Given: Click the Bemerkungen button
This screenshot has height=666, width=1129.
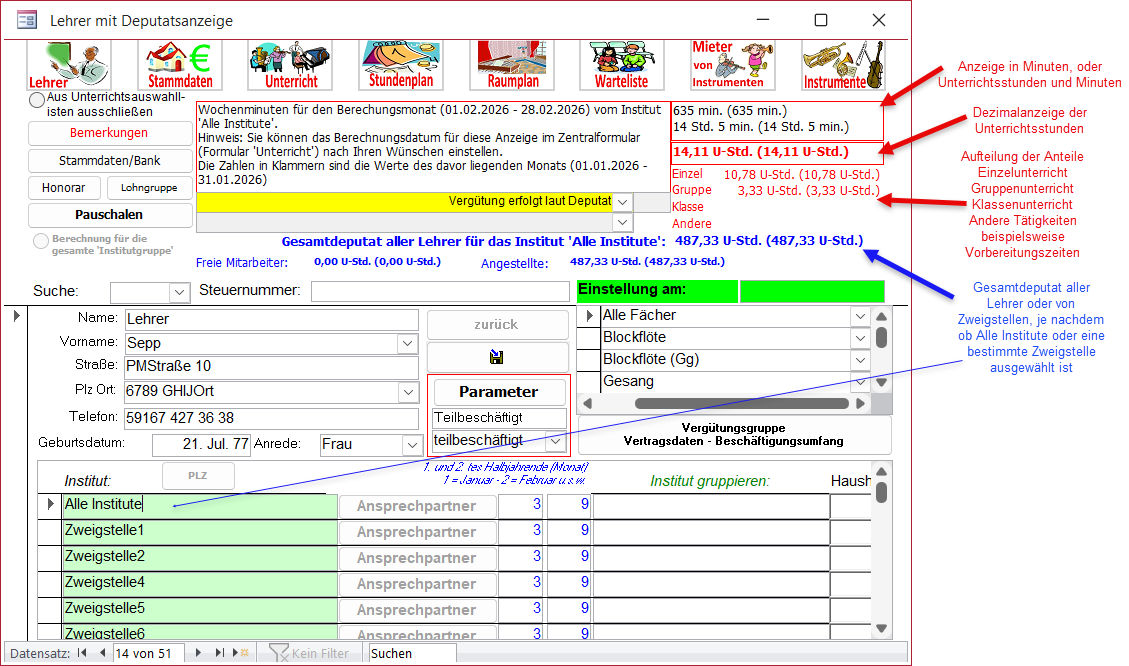Looking at the screenshot, I should click(x=109, y=133).
